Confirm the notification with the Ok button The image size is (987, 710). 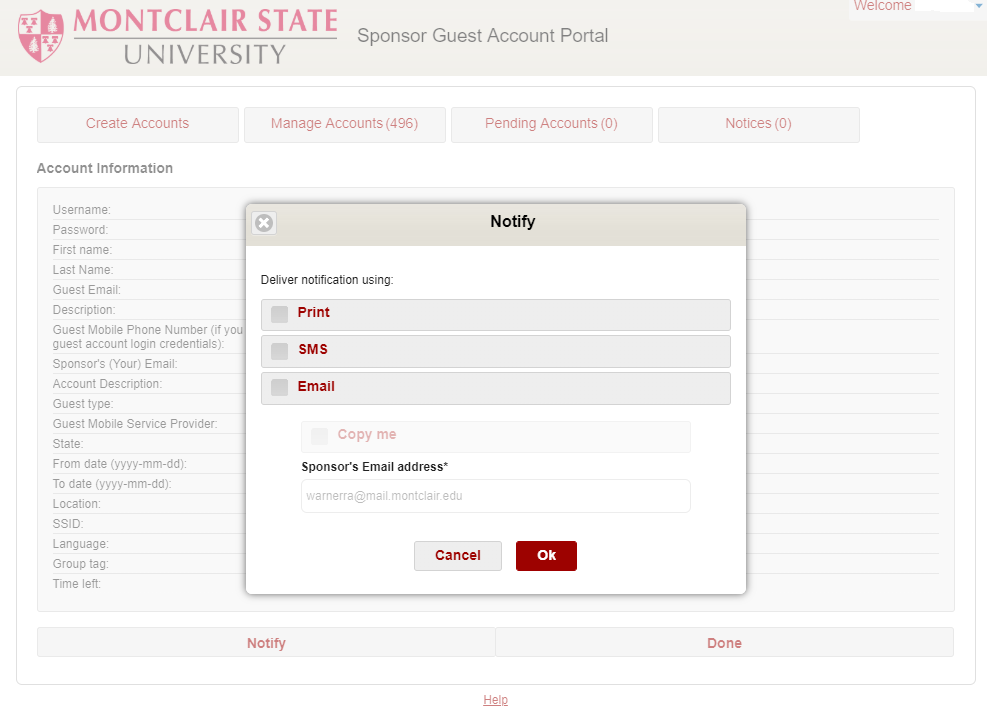546,556
